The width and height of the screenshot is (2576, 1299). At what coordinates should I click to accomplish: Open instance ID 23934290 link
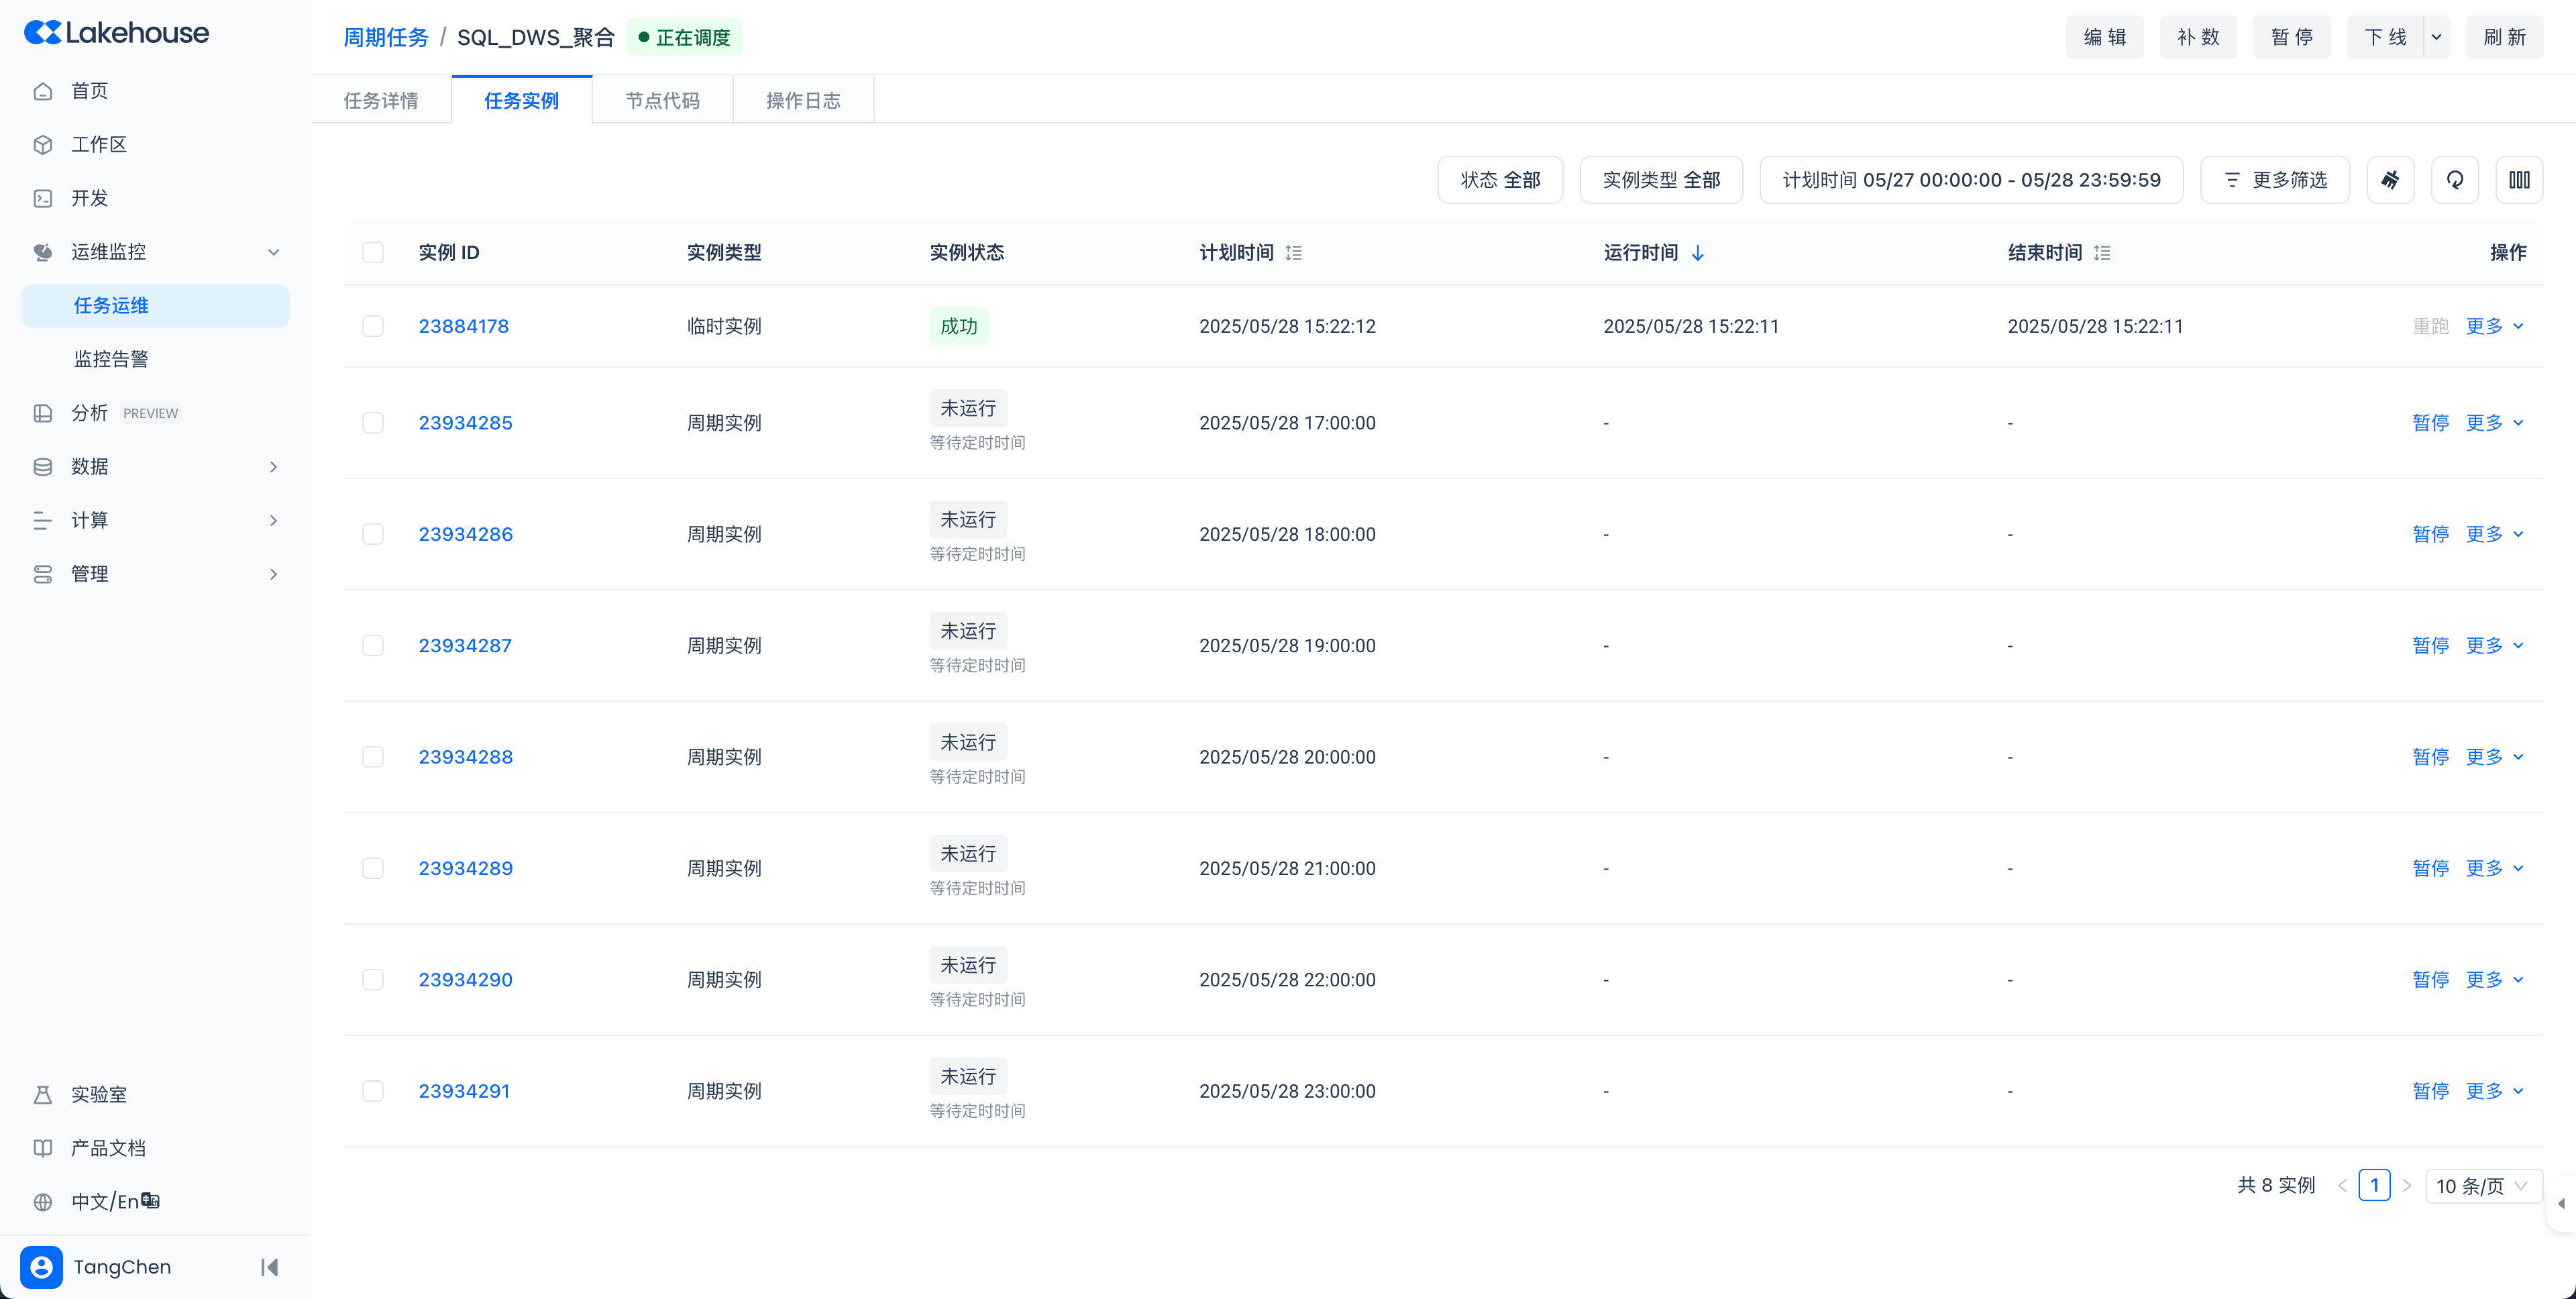coord(465,979)
